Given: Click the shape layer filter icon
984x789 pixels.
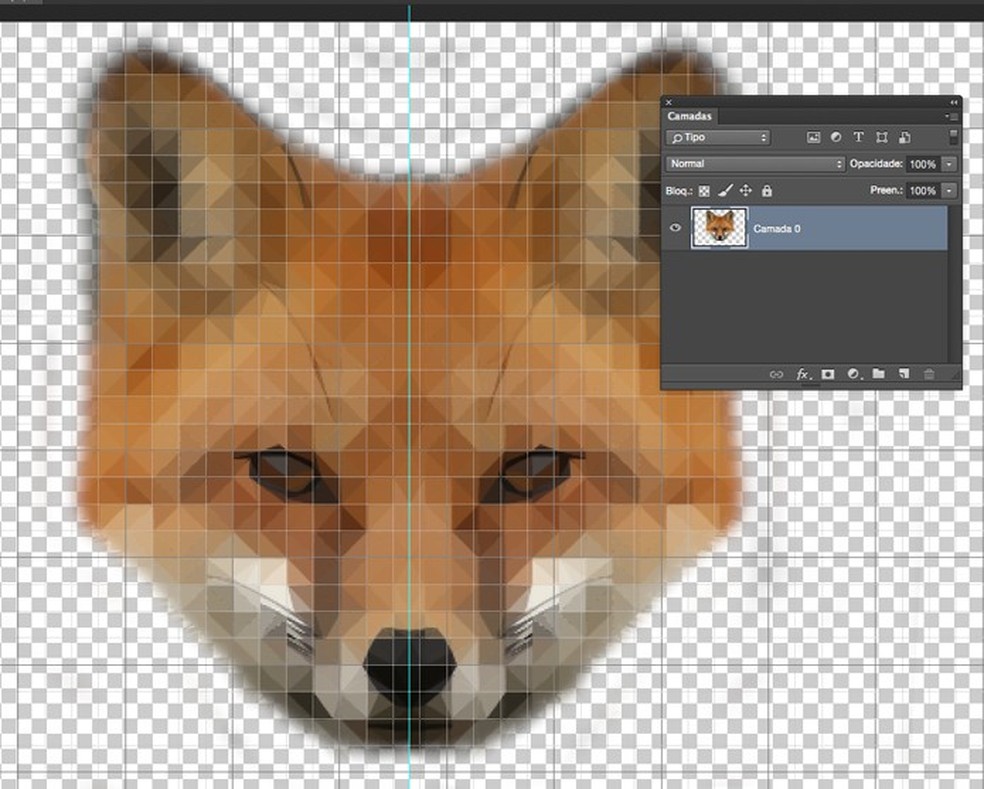Looking at the screenshot, I should coord(881,137).
